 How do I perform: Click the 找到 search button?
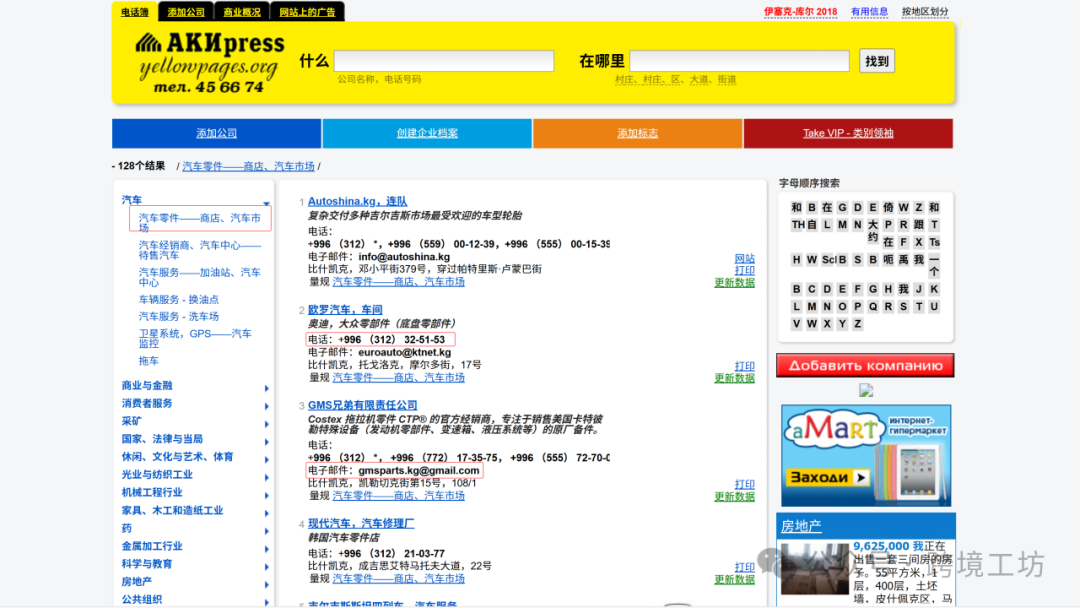click(x=876, y=60)
